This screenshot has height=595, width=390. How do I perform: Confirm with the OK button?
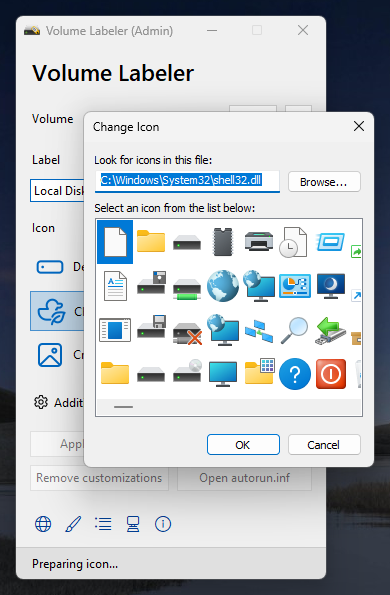243,445
